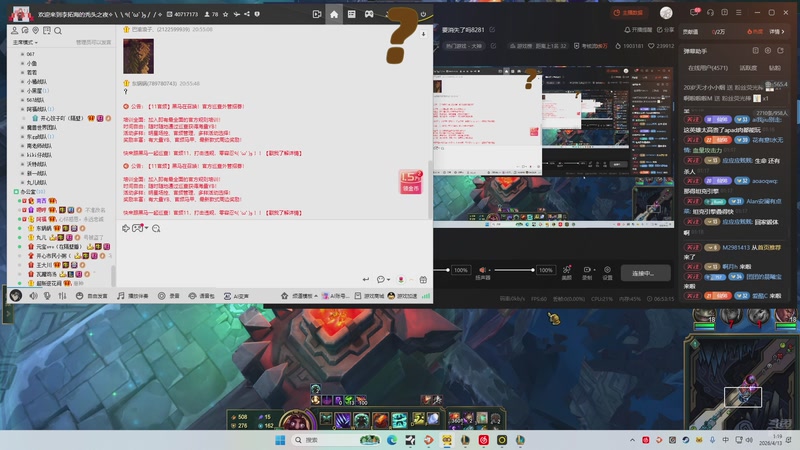Jump to latest message with down arrow
Screen dimensions: 800x450
(423, 34)
